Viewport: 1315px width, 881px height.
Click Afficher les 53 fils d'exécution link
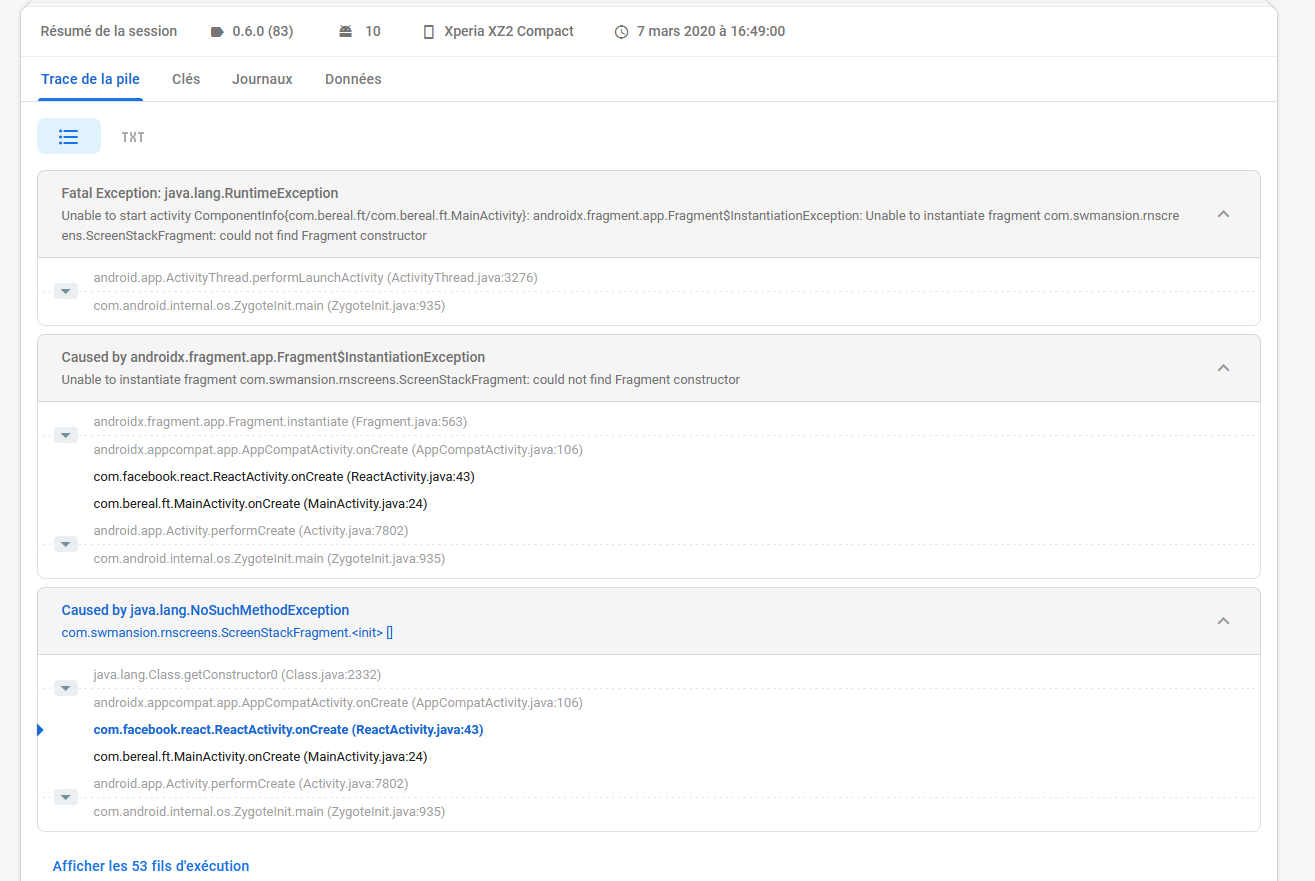151,866
